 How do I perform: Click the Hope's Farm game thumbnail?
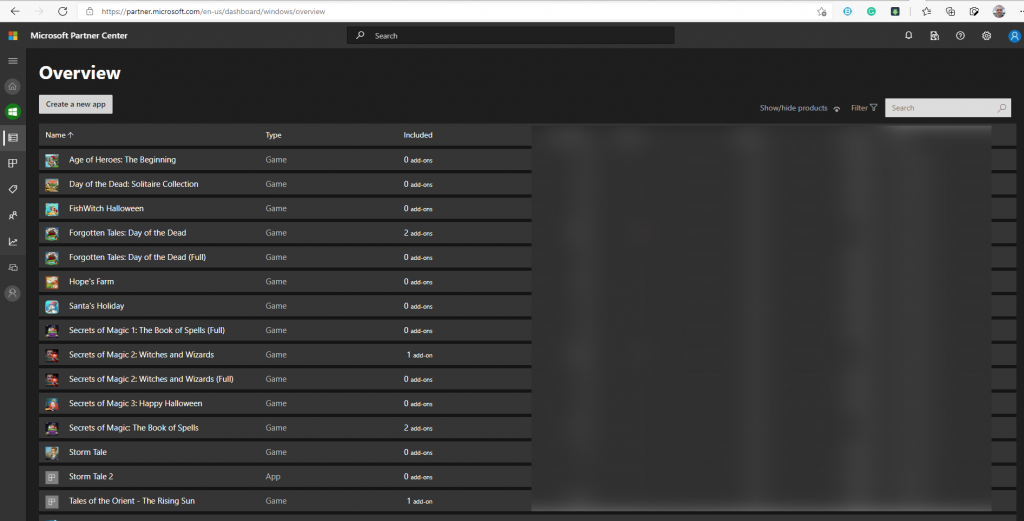click(52, 282)
